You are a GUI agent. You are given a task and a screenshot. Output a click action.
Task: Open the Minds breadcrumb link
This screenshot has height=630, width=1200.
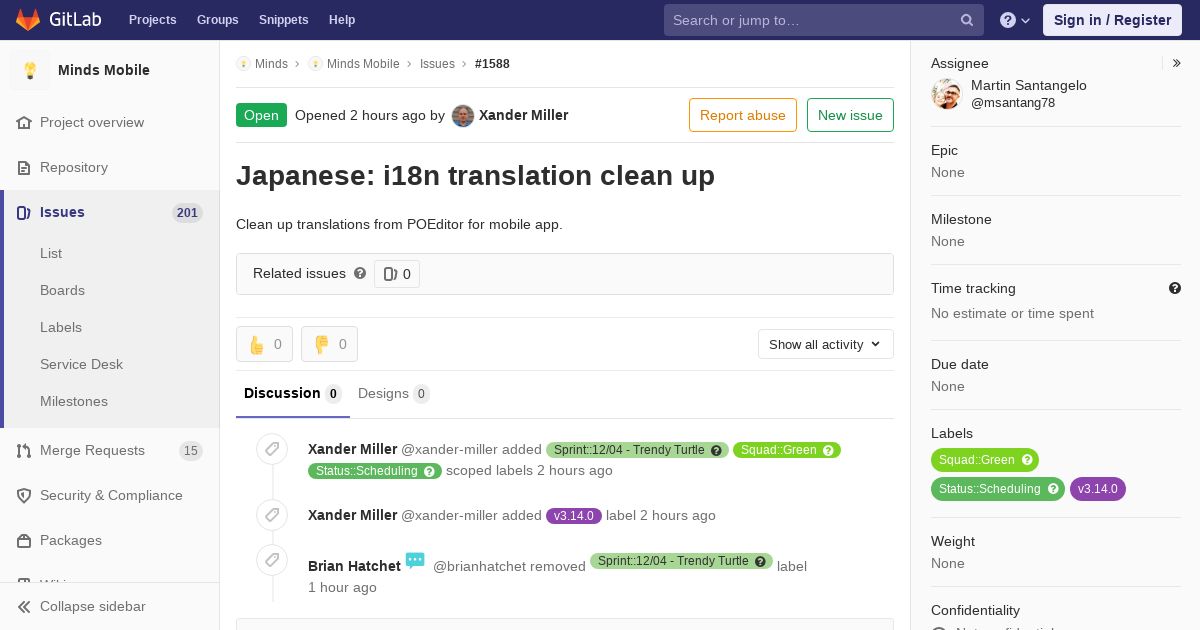[271, 64]
